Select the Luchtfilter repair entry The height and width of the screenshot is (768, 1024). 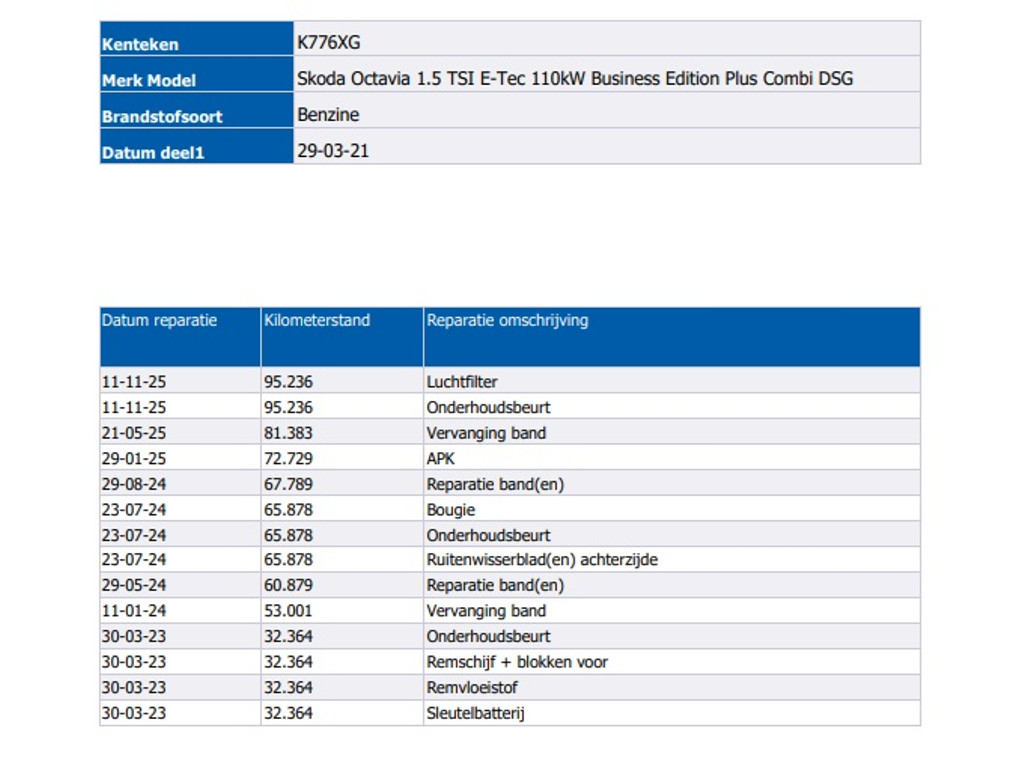click(x=461, y=382)
